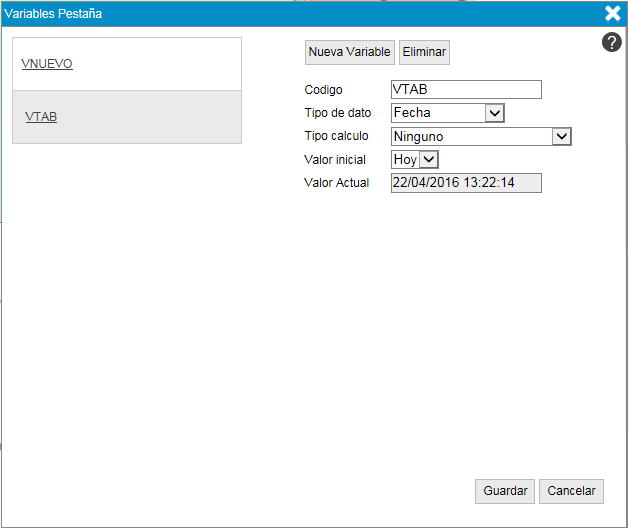Click the Nueva Variable button
This screenshot has height=528, width=628.
point(349,52)
